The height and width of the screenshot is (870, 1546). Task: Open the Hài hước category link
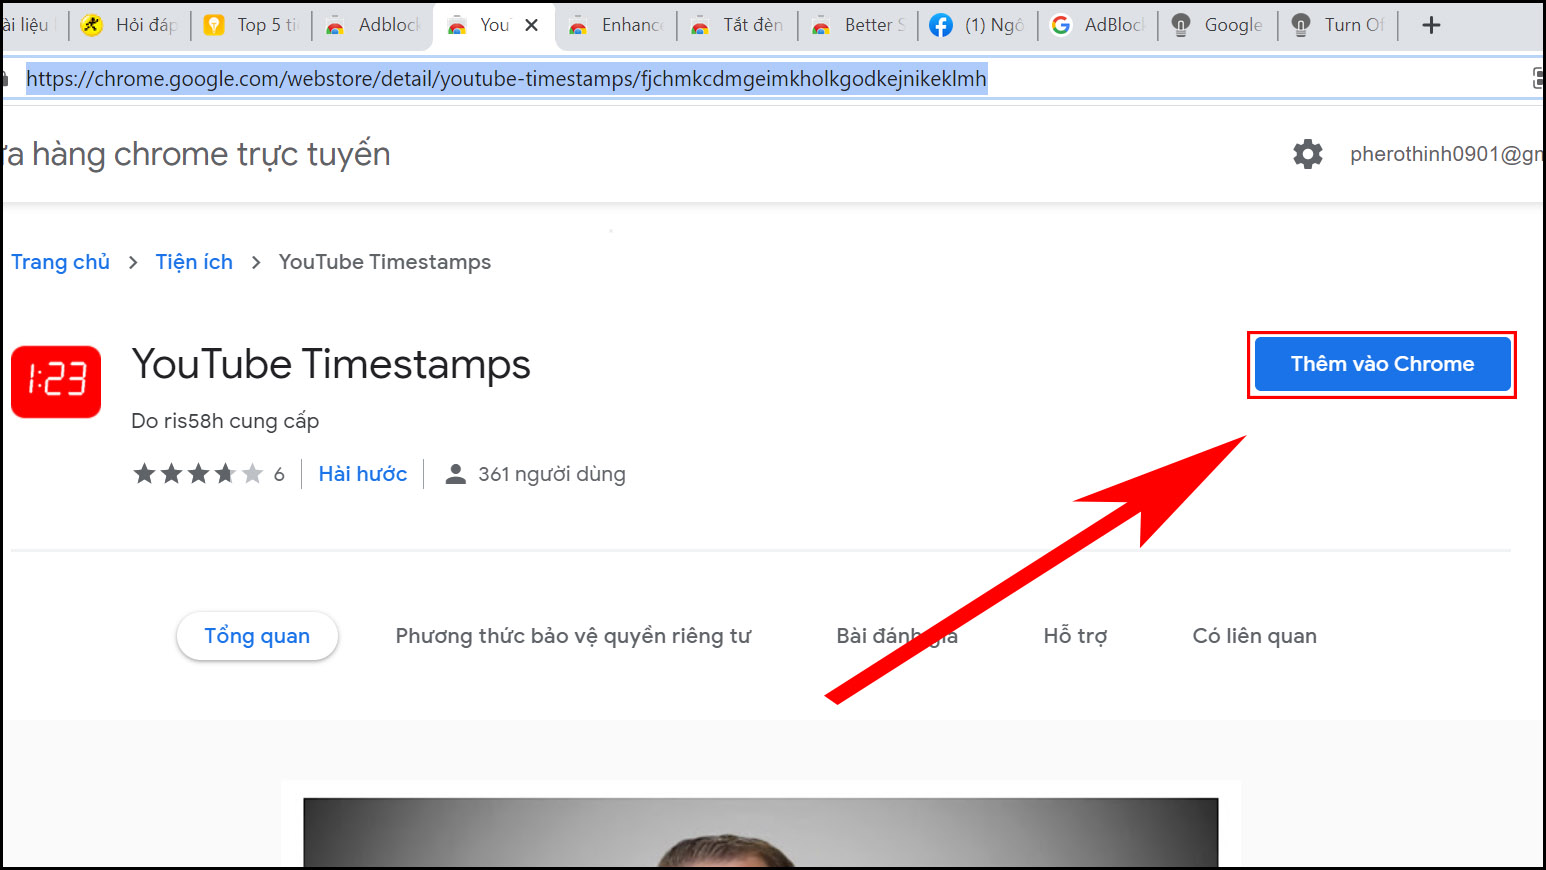(x=363, y=474)
